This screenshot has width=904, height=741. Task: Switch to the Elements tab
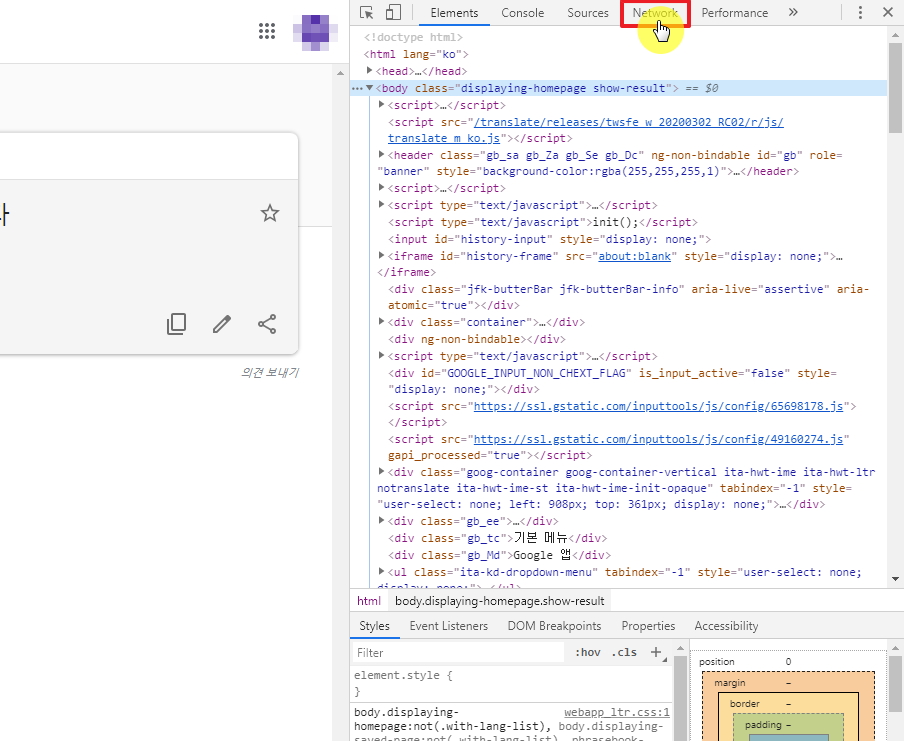click(454, 13)
